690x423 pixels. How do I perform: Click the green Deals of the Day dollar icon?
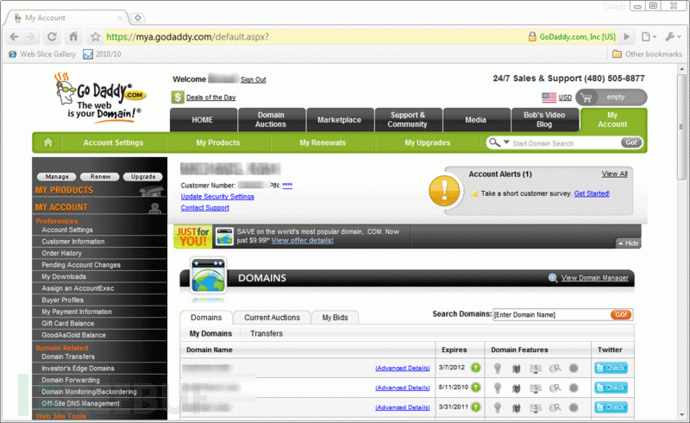point(177,97)
